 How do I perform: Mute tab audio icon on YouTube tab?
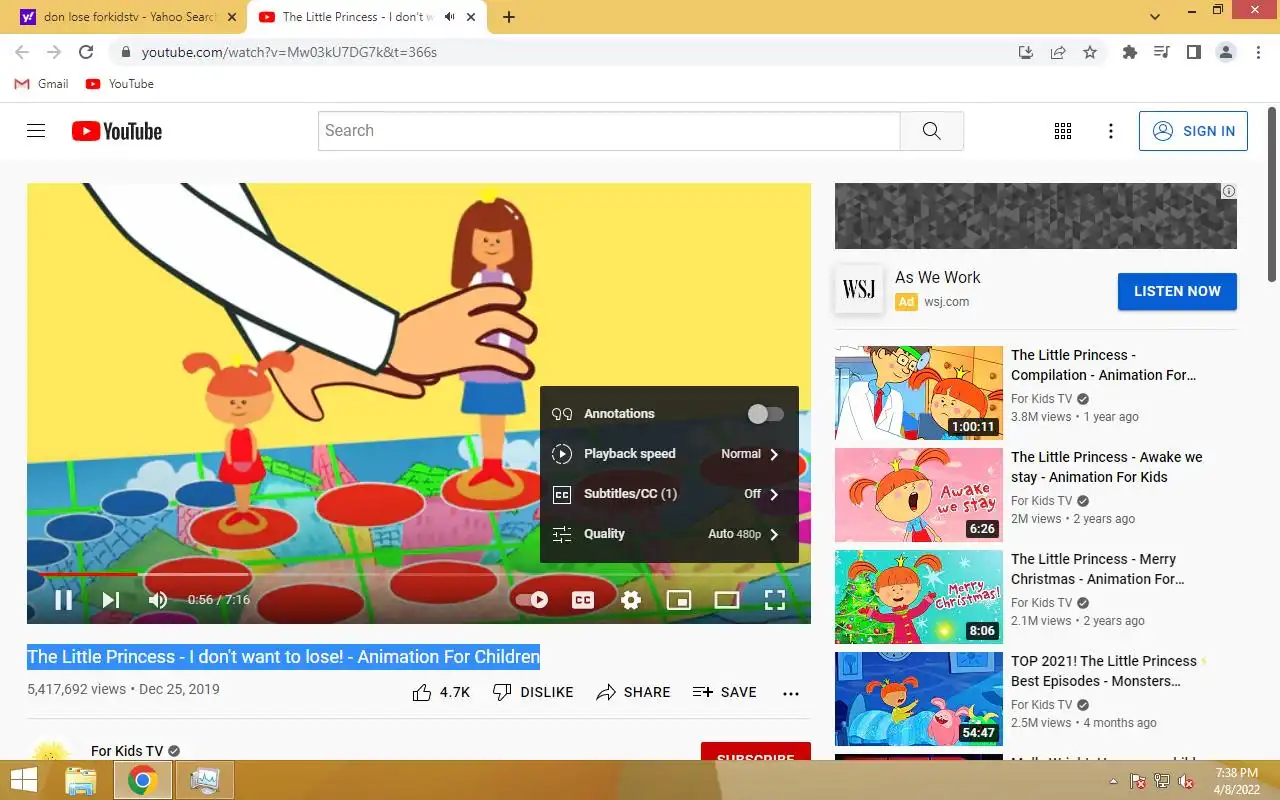coord(450,17)
